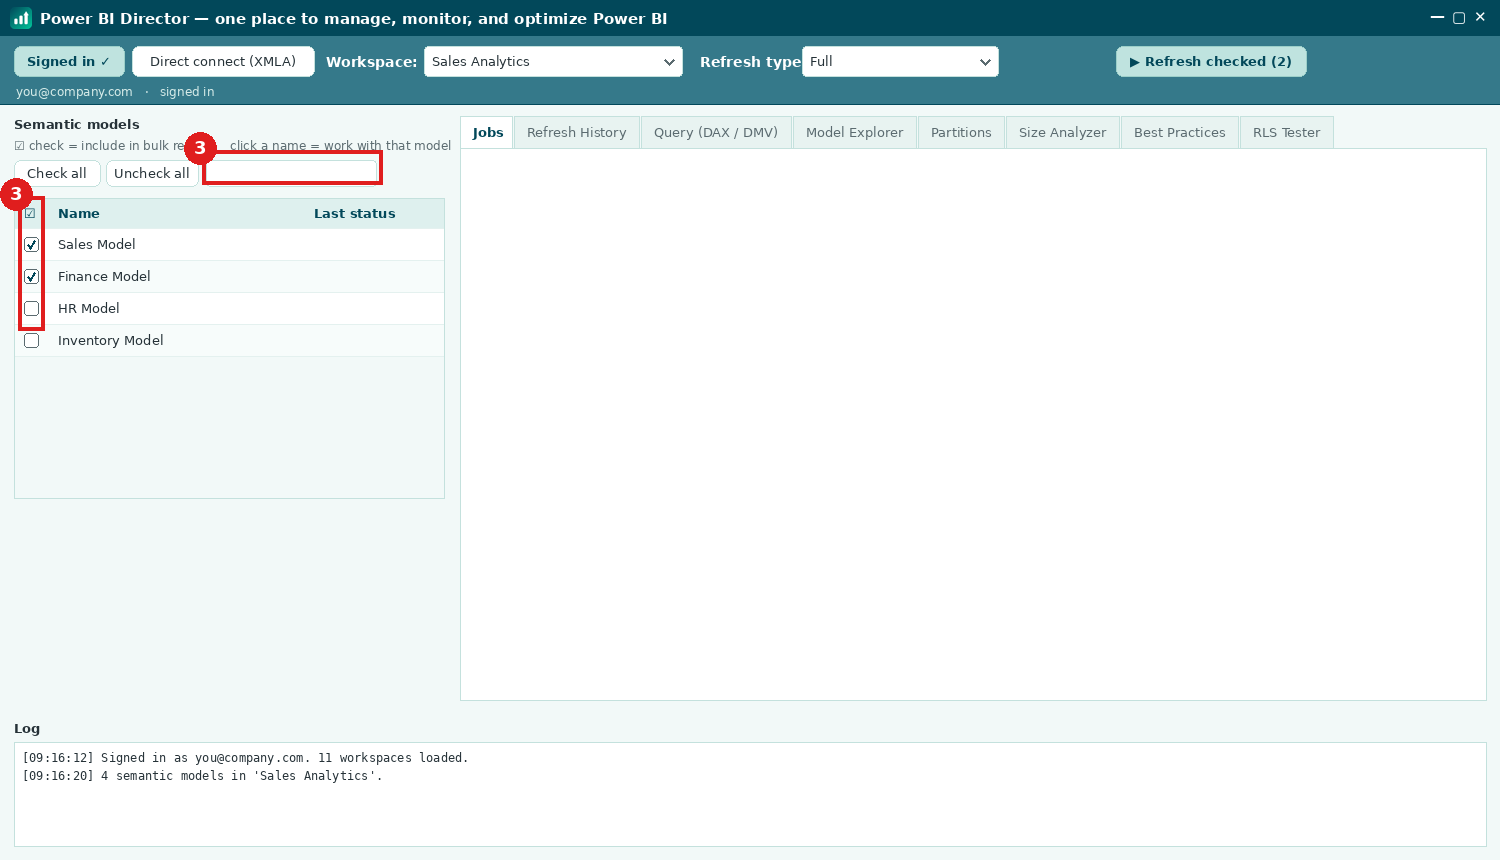
Task: Open the RLS Tester tab
Action: click(x=1287, y=132)
